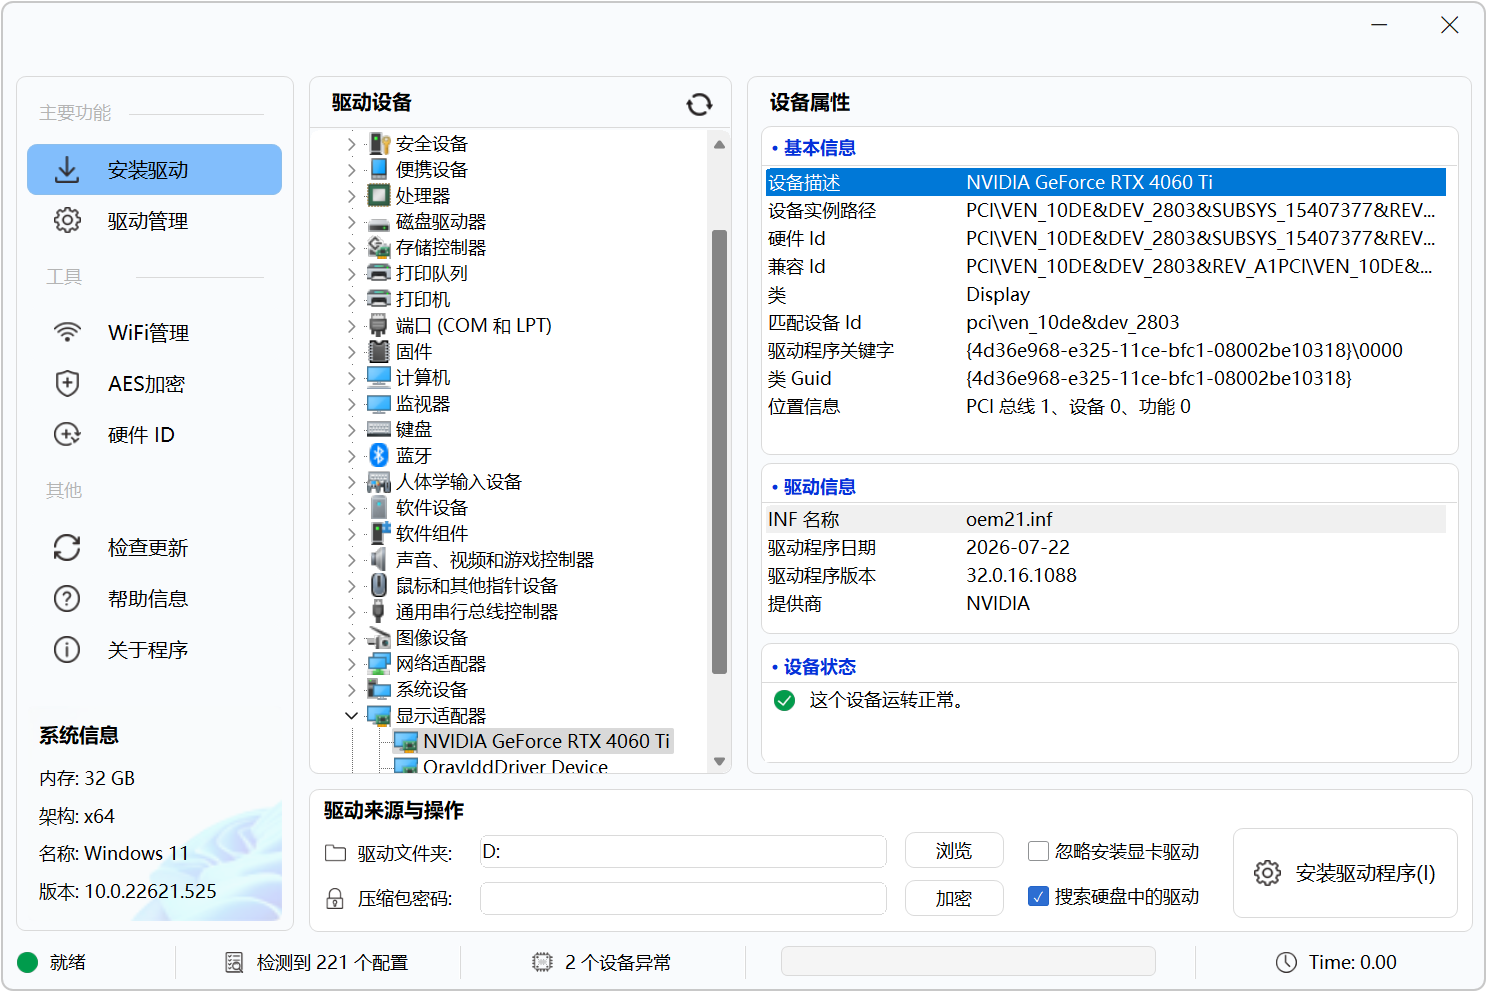Click the speaker icon next to 声音、视频和游戏控制器
Viewport: 1487px width, 992px height.
point(379,560)
